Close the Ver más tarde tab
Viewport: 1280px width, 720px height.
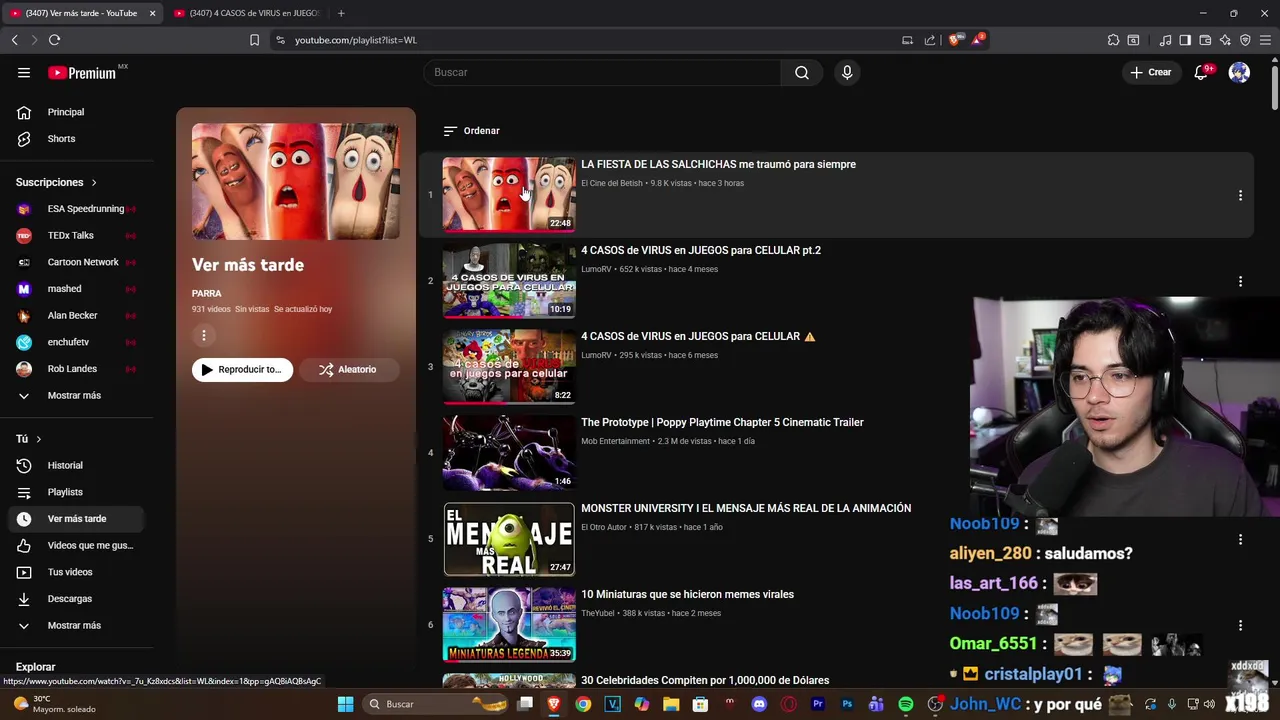[x=152, y=13]
